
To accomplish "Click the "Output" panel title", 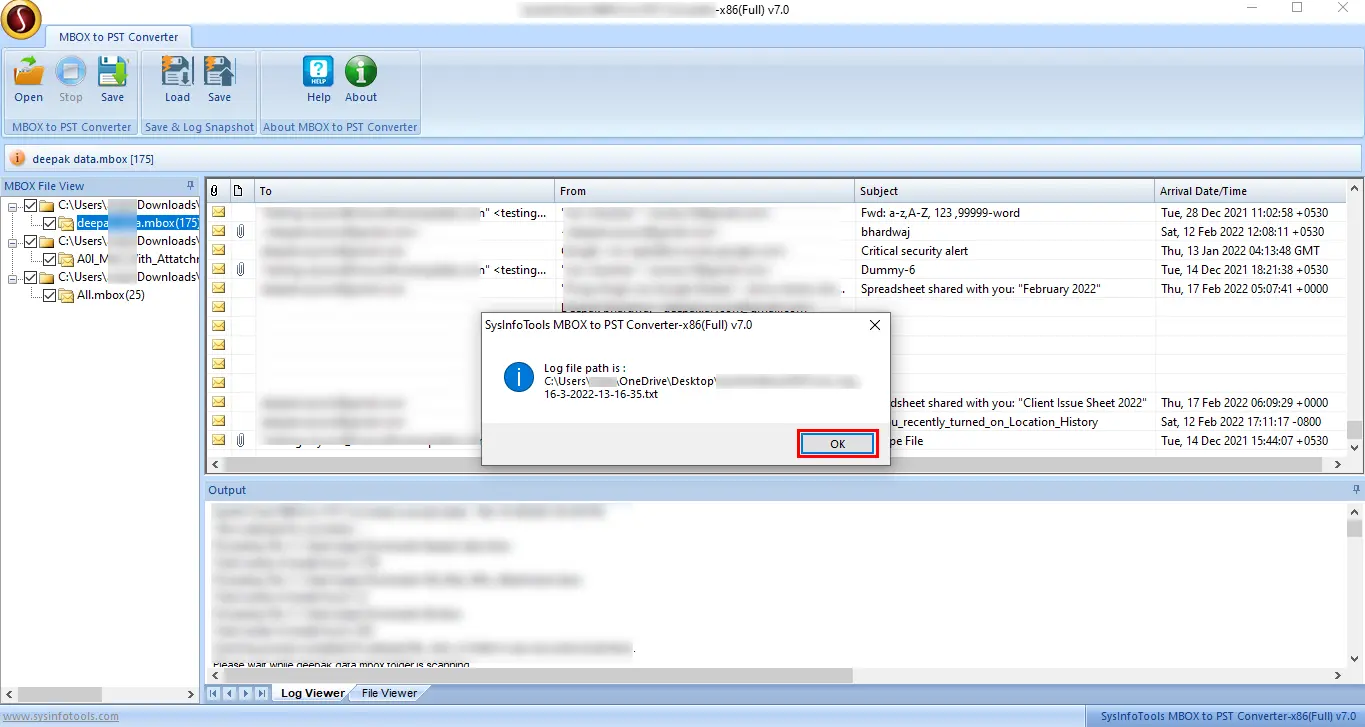I will pyautogui.click(x=227, y=490).
